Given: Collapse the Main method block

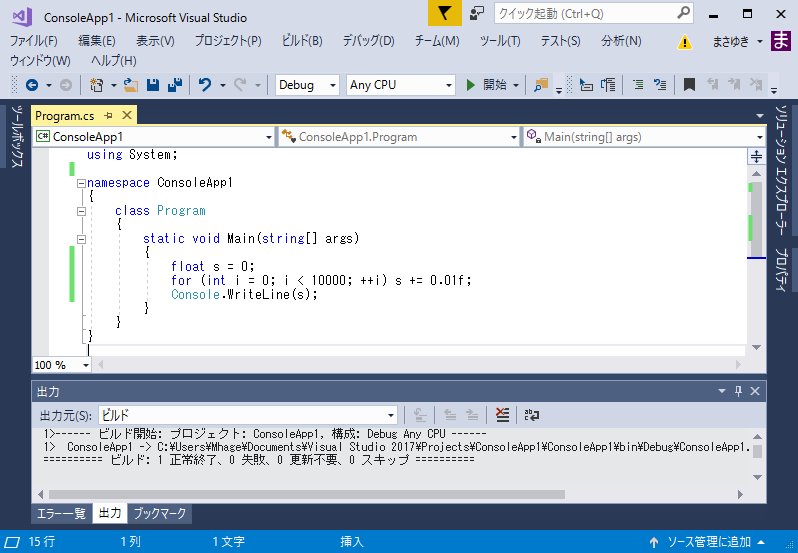Looking at the screenshot, I should 81,239.
